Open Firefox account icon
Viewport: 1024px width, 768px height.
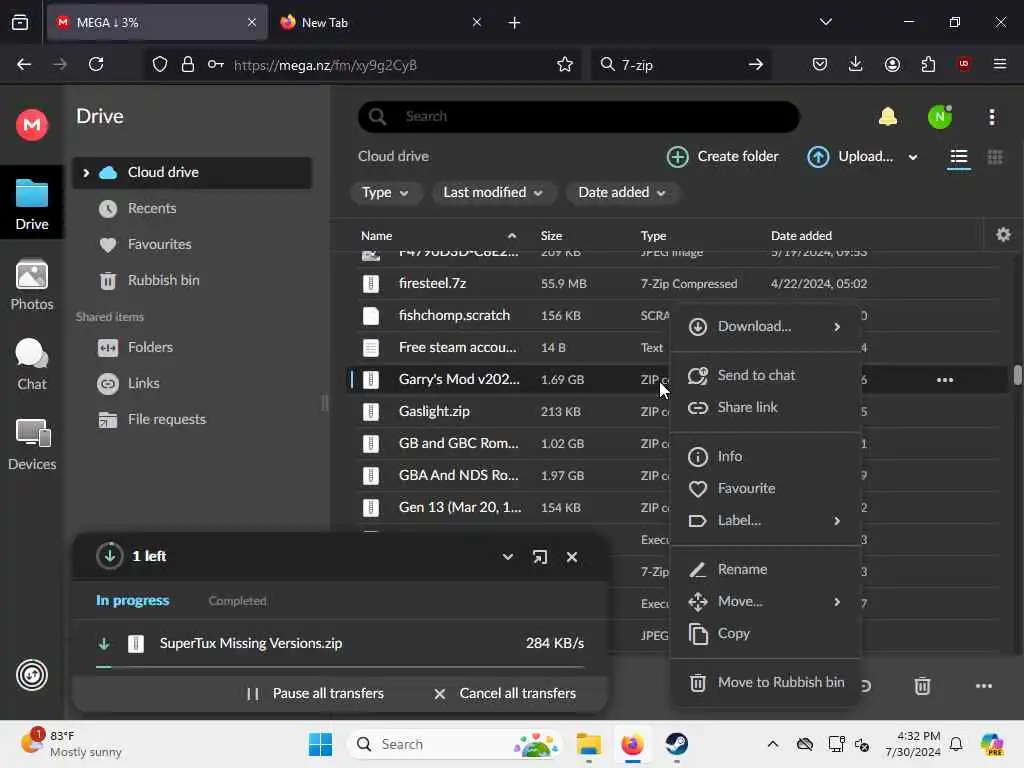pos(892,64)
